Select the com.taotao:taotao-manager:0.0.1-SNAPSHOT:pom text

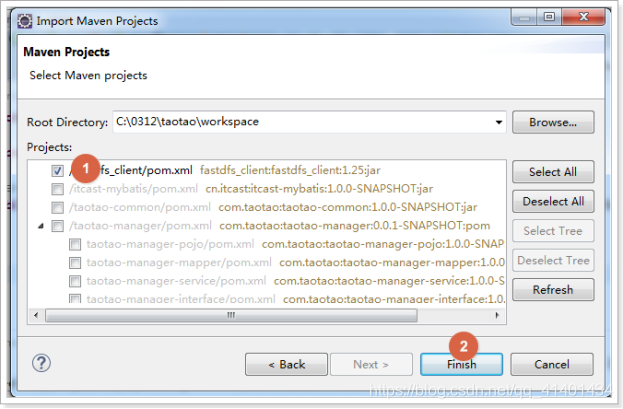355,226
